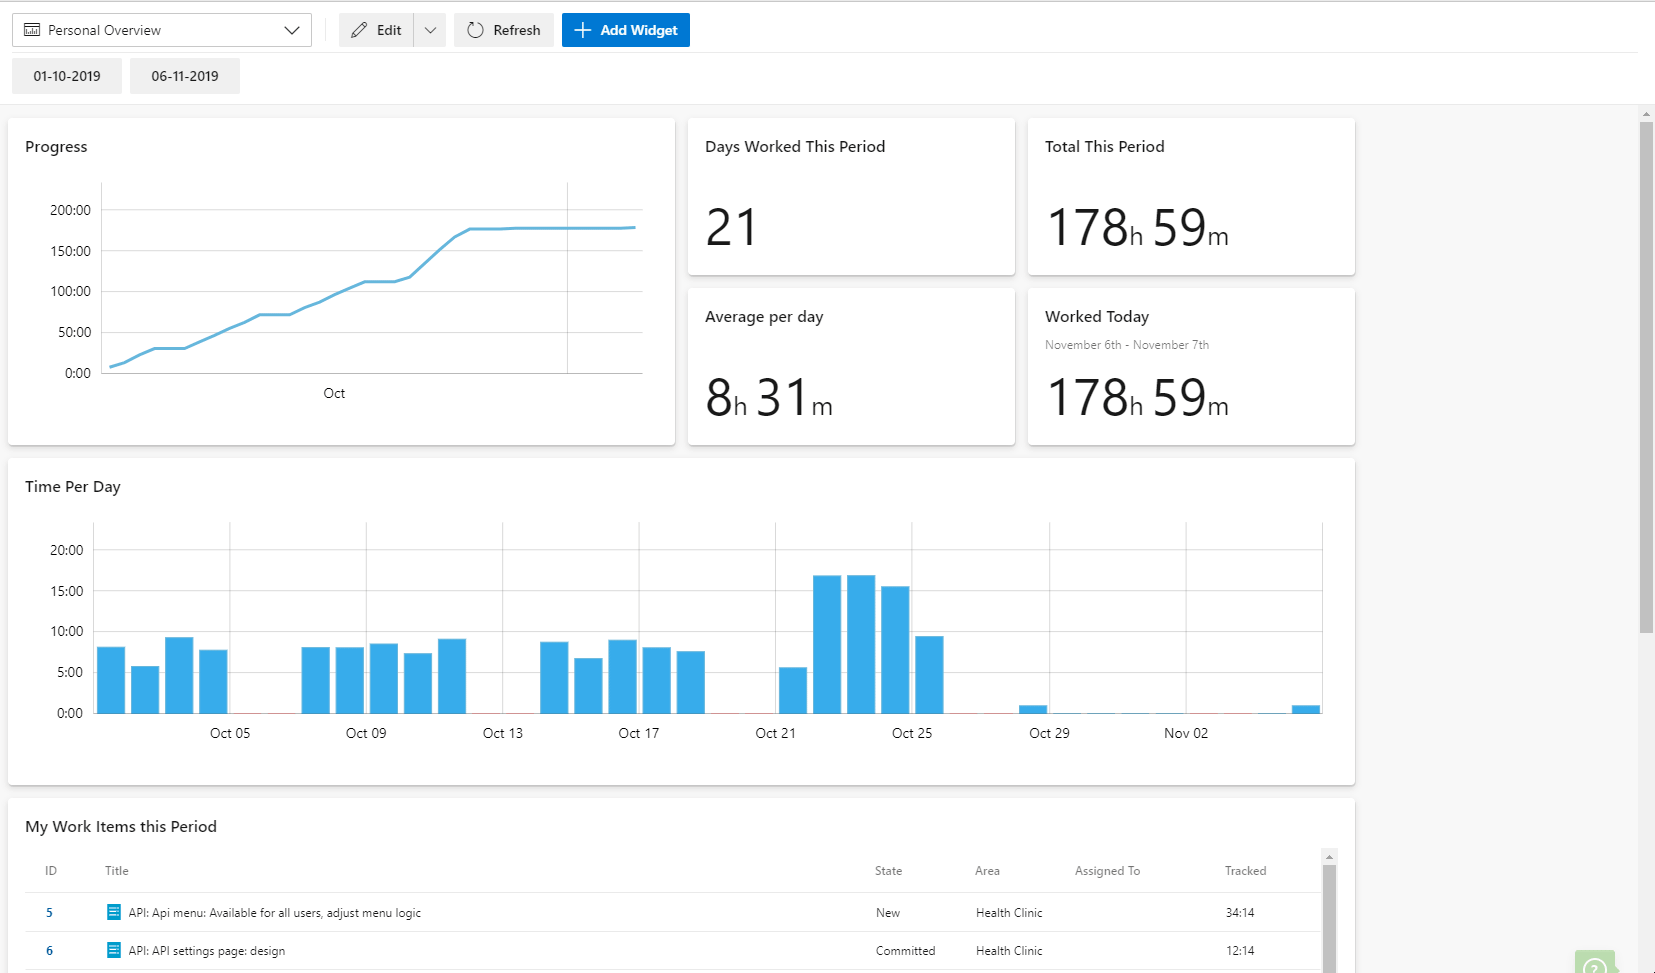
Task: Click the Add Widget button
Action: pyautogui.click(x=626, y=30)
